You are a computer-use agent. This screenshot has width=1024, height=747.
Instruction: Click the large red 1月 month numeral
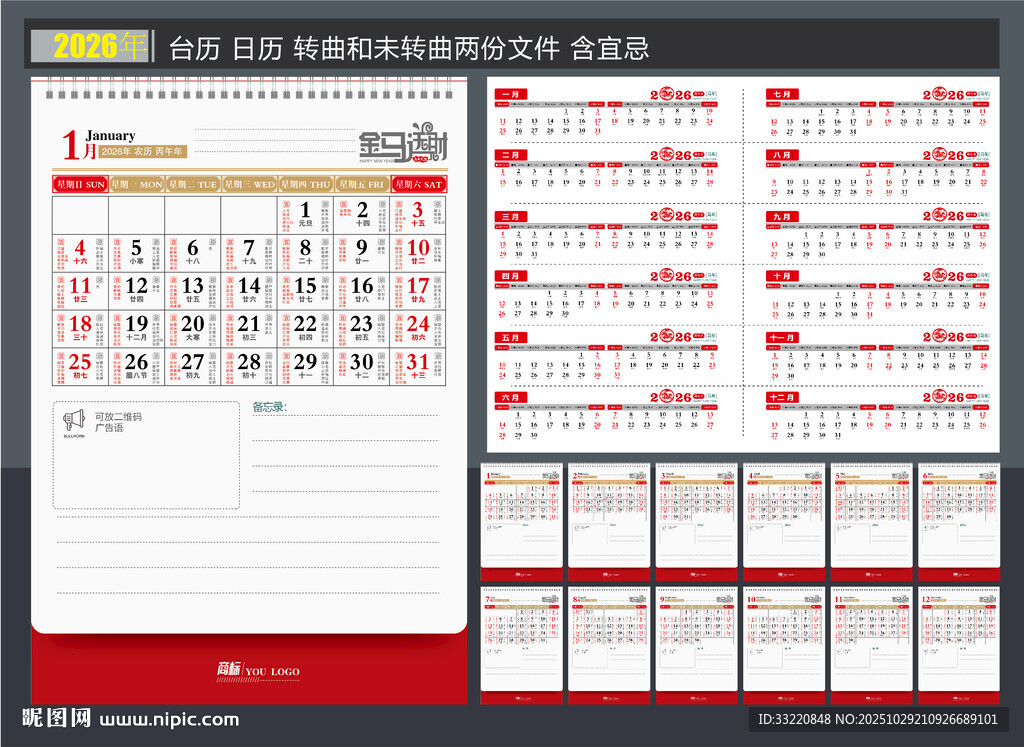coord(79,146)
